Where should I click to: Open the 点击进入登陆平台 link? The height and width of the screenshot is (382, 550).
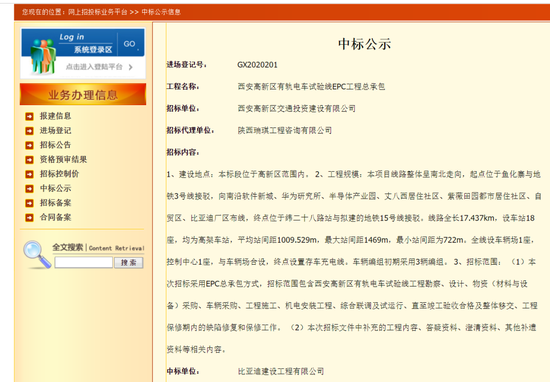(94, 67)
